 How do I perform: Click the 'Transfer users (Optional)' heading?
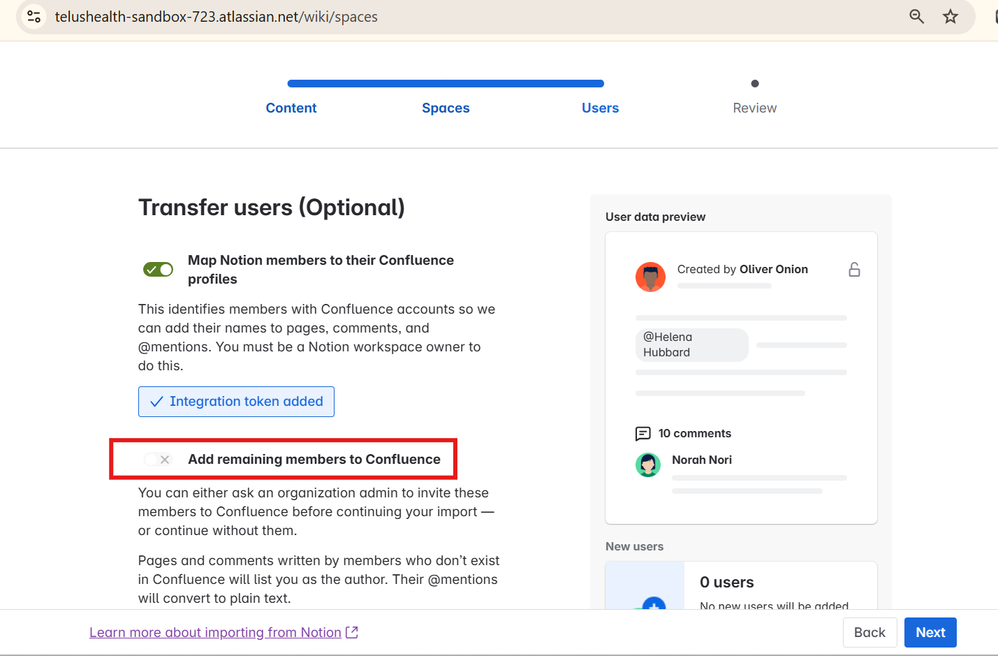click(x=272, y=207)
